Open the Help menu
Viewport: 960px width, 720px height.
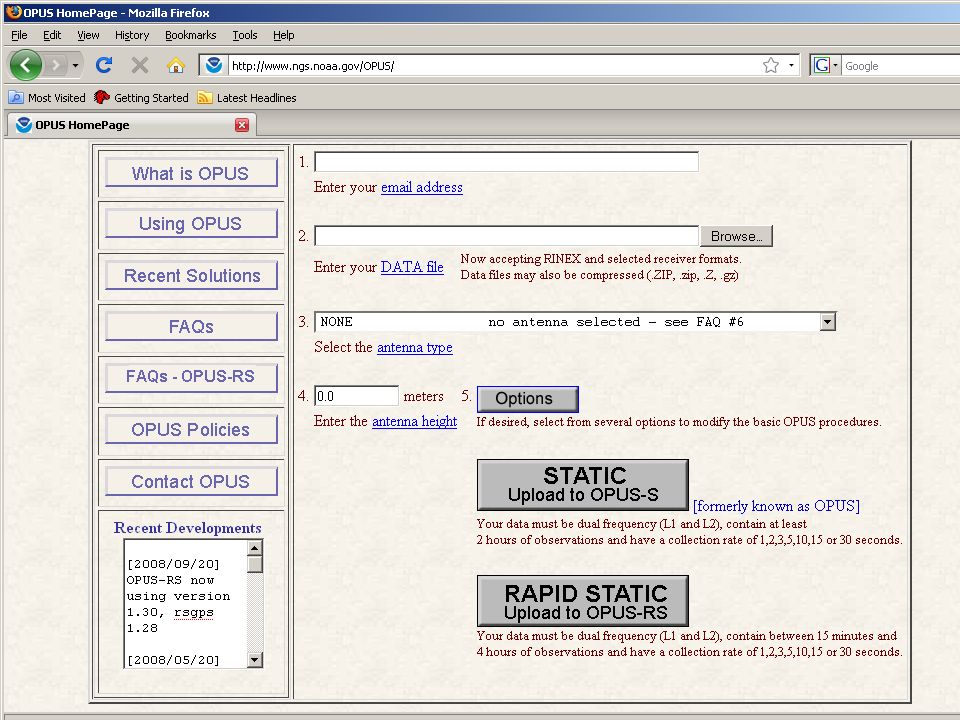pos(283,35)
